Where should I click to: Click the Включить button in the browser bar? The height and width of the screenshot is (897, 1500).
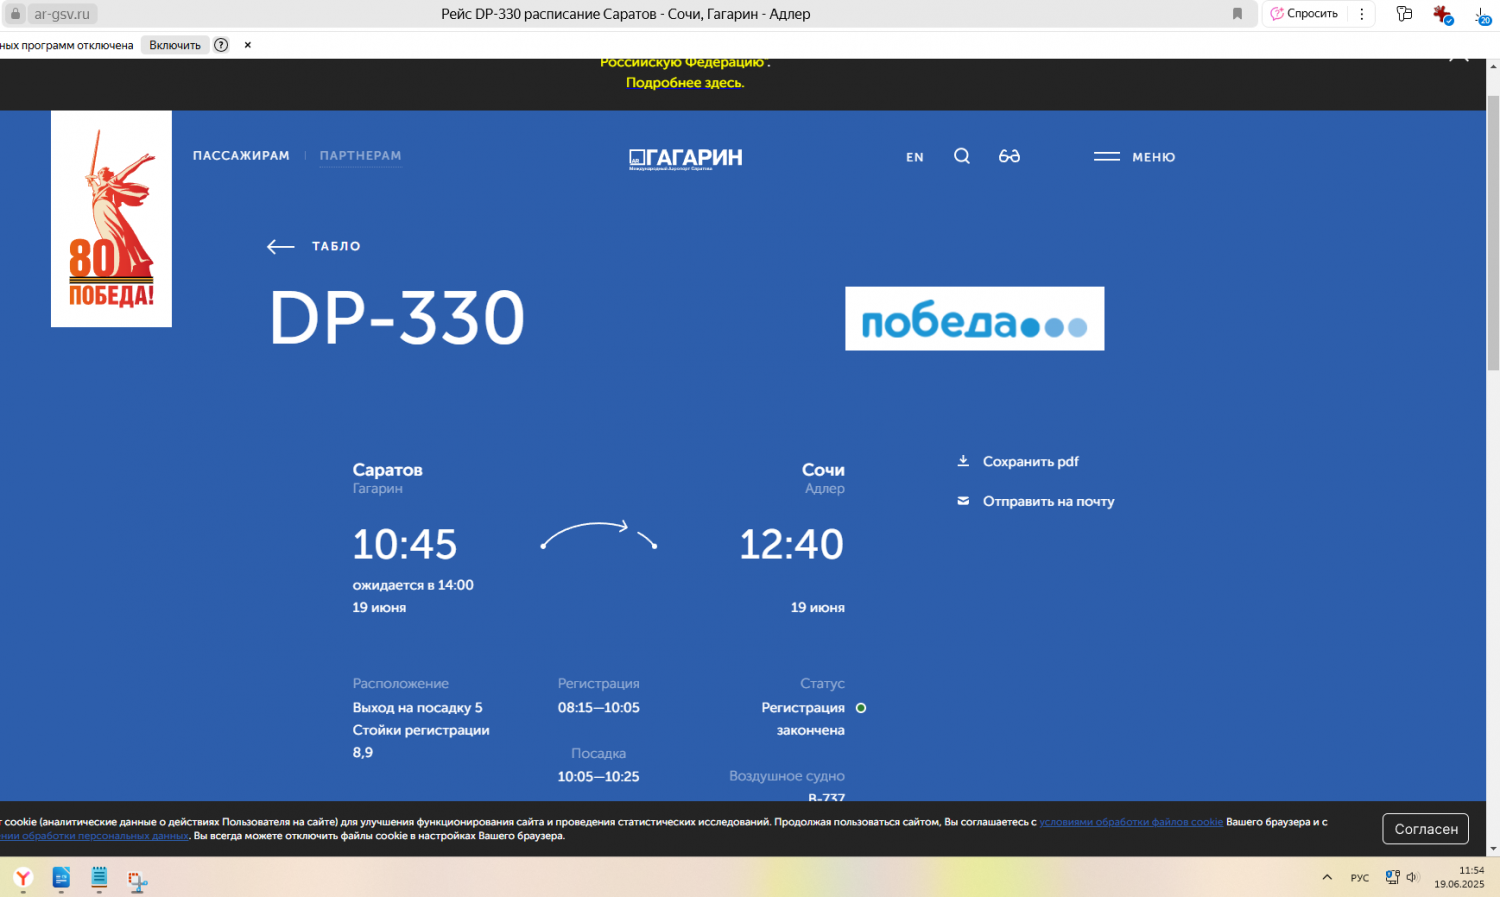(x=175, y=45)
